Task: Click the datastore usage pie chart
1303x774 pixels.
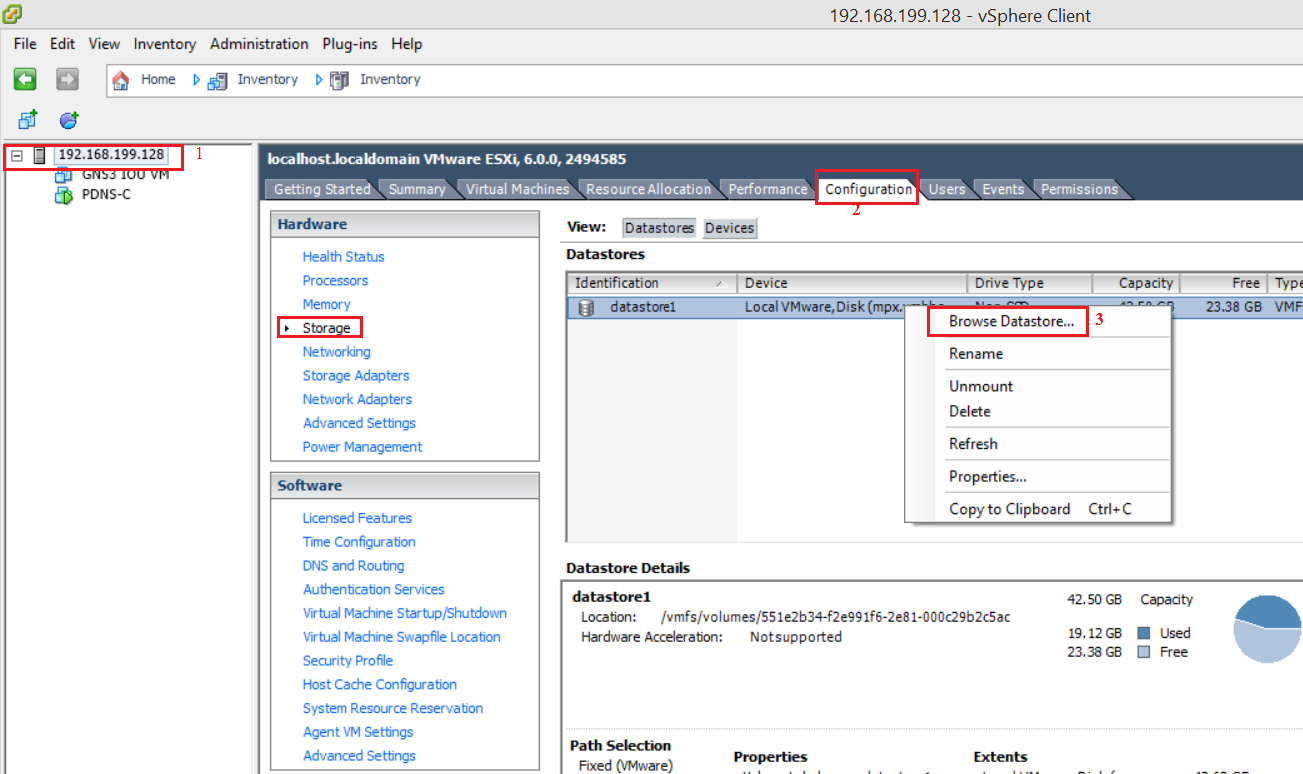Action: [x=1266, y=630]
